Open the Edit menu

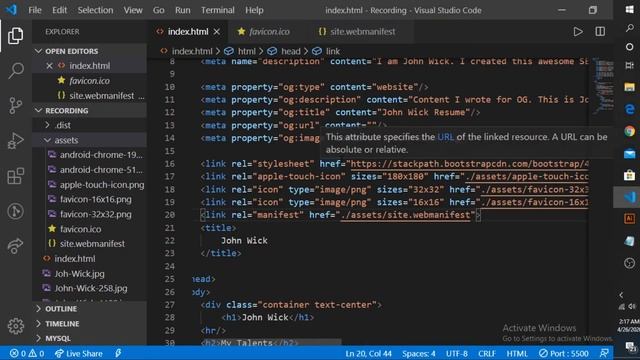coord(59,10)
